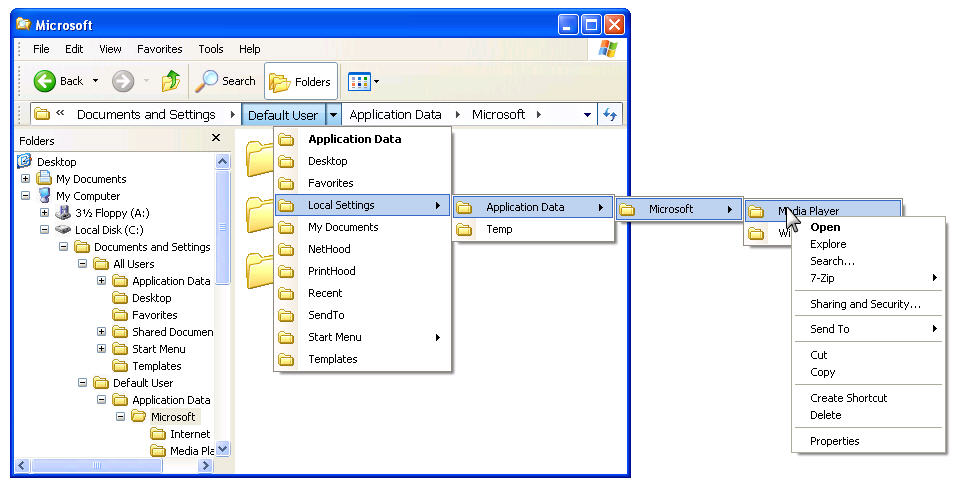
Task: Click the Application Data breadcrumb segment
Action: pyautogui.click(x=395, y=115)
